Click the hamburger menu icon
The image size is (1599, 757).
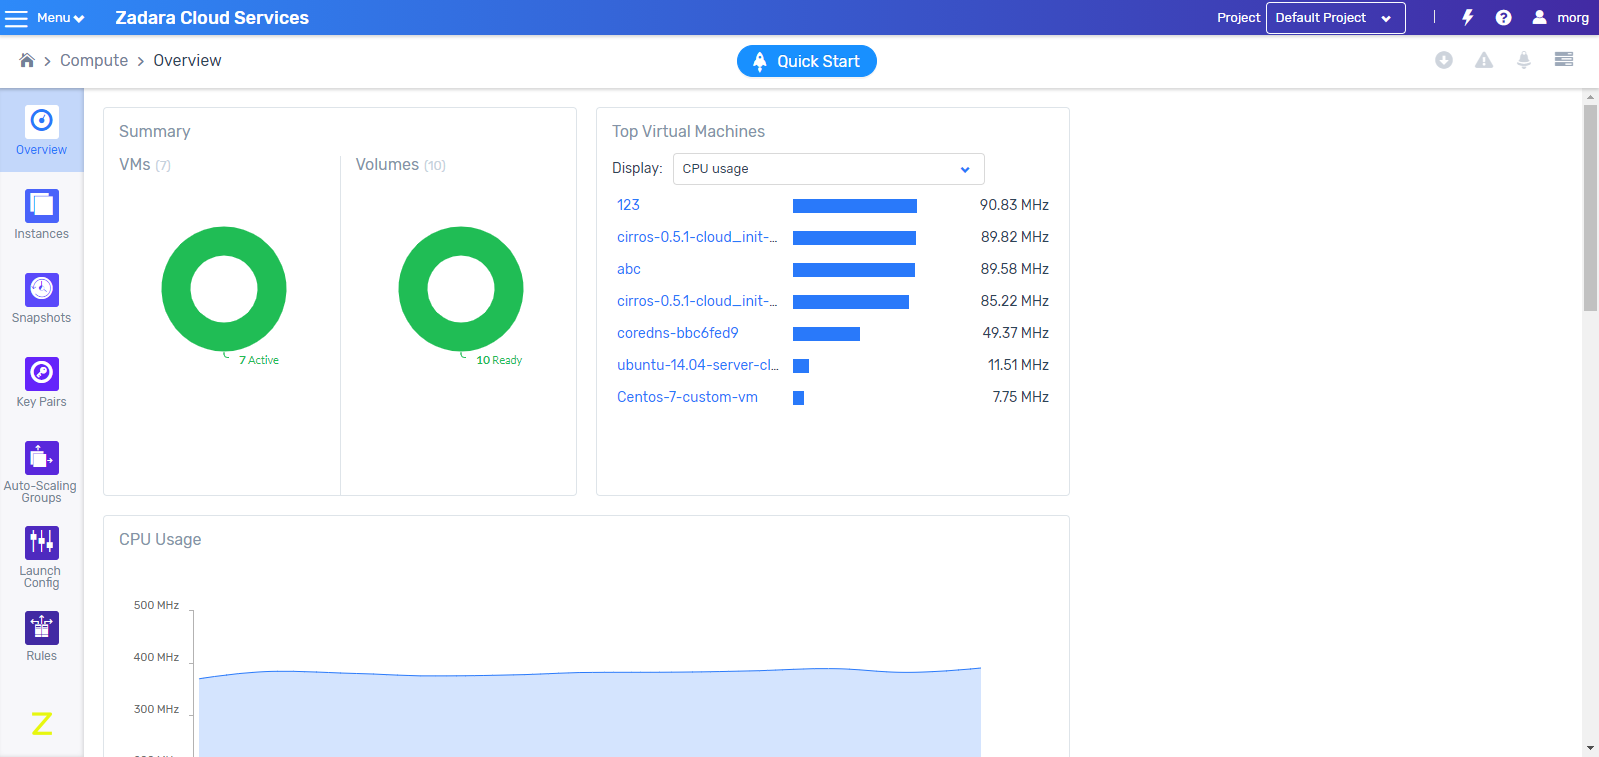[17, 18]
